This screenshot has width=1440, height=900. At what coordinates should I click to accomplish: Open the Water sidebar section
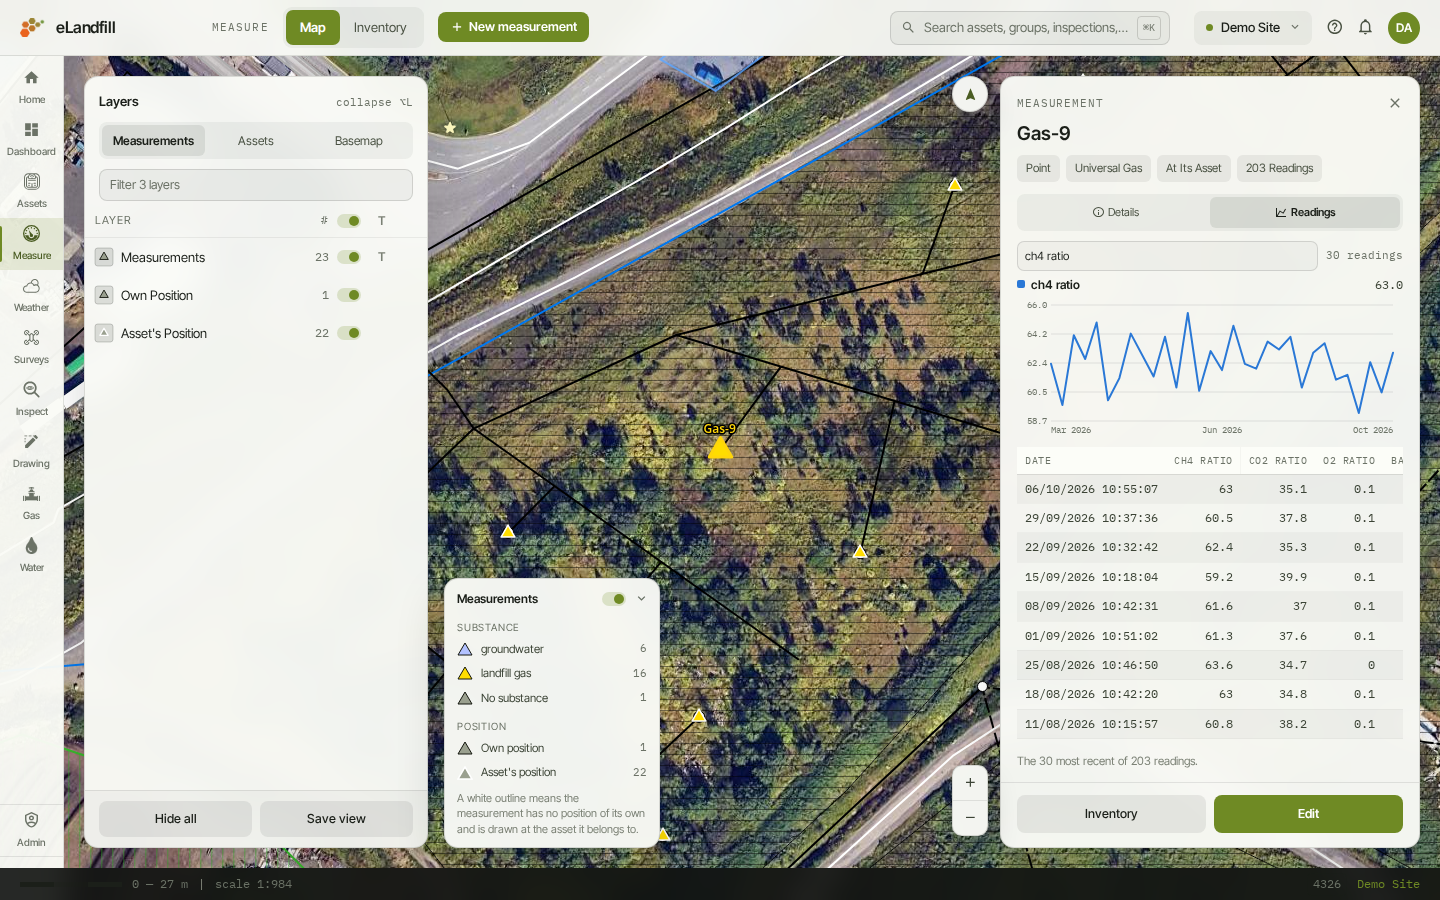32,555
